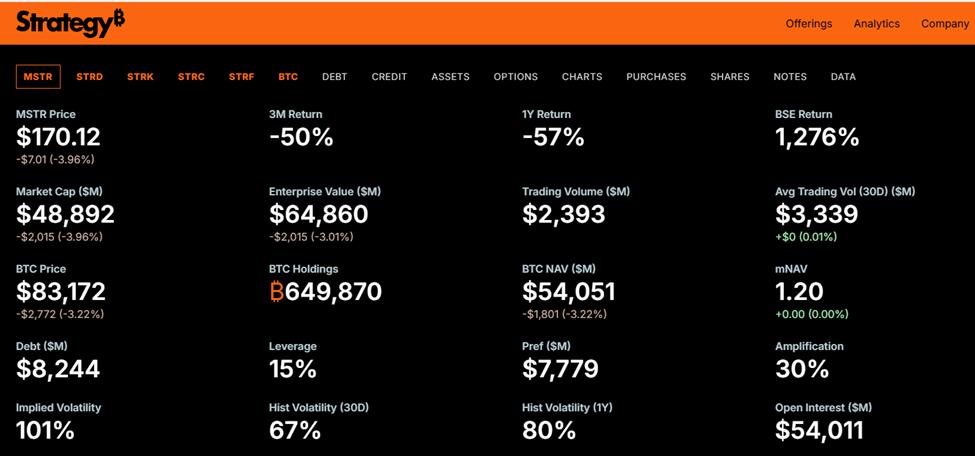Select the MSTR tab
This screenshot has width=975, height=456.
tap(38, 77)
